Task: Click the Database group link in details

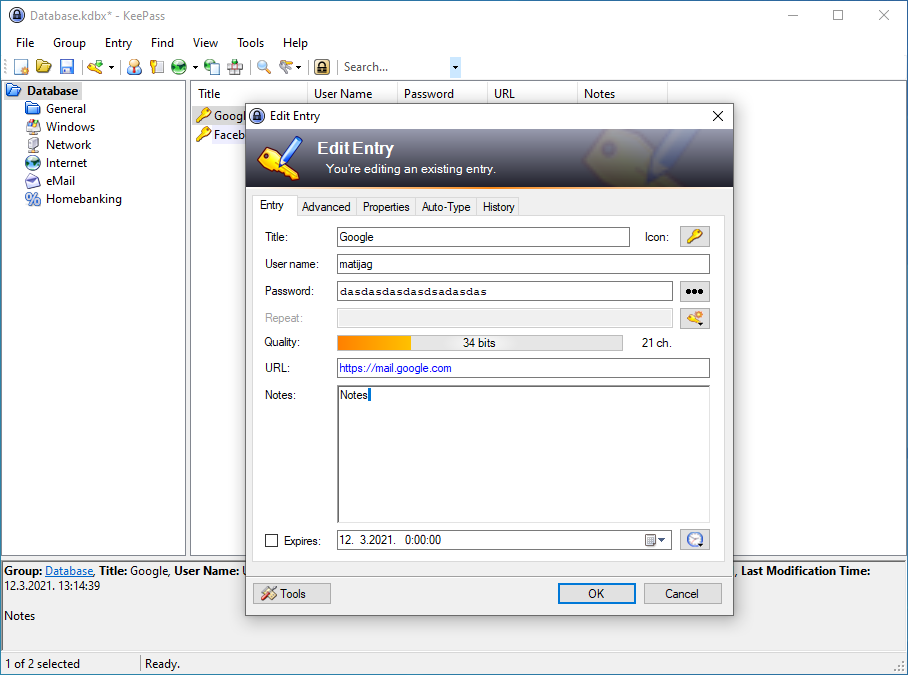Action: point(69,571)
